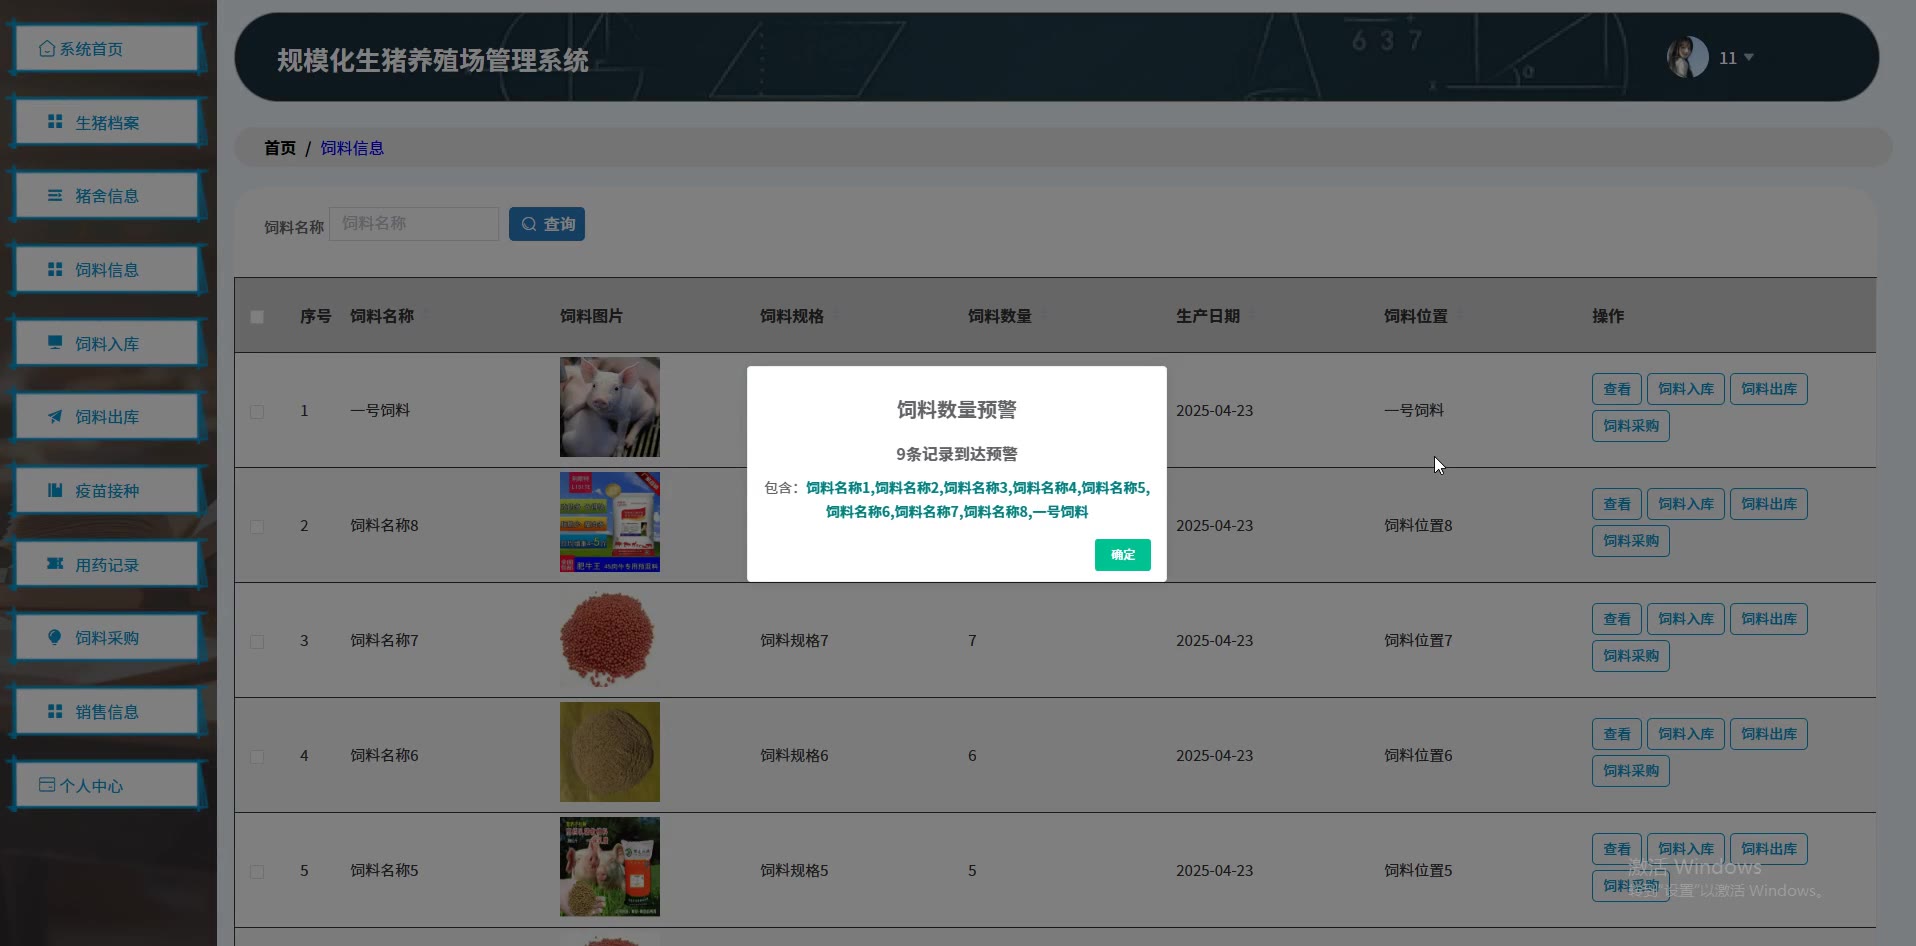
Task: Click the 查询 search button
Action: [547, 224]
